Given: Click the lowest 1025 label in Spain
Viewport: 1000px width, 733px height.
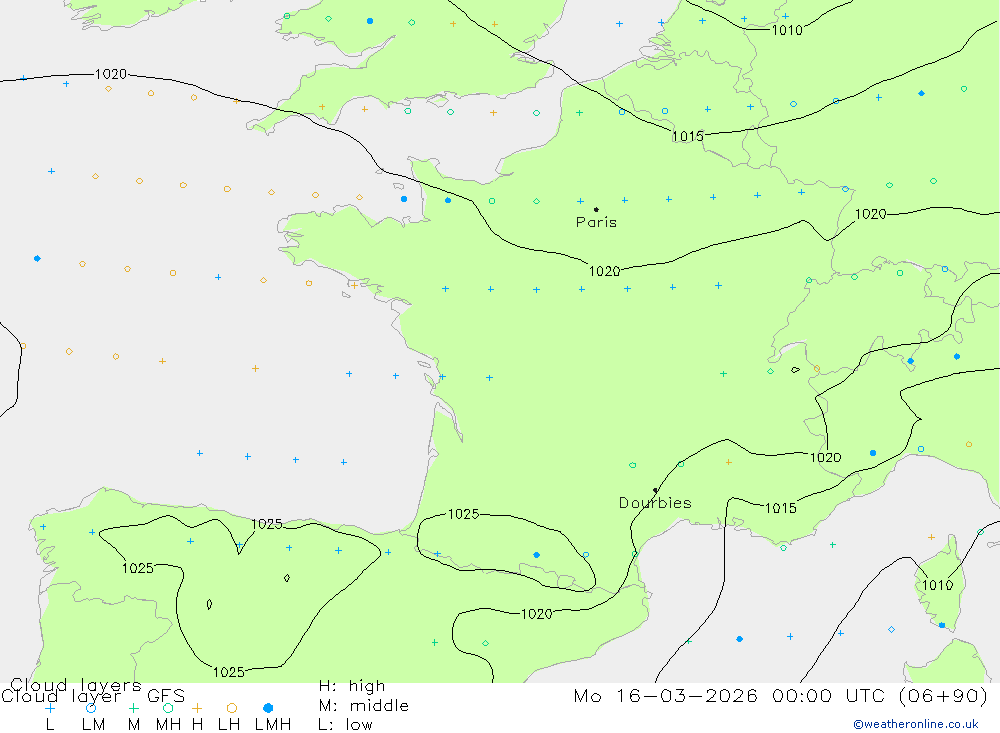Looking at the screenshot, I should [x=228, y=672].
